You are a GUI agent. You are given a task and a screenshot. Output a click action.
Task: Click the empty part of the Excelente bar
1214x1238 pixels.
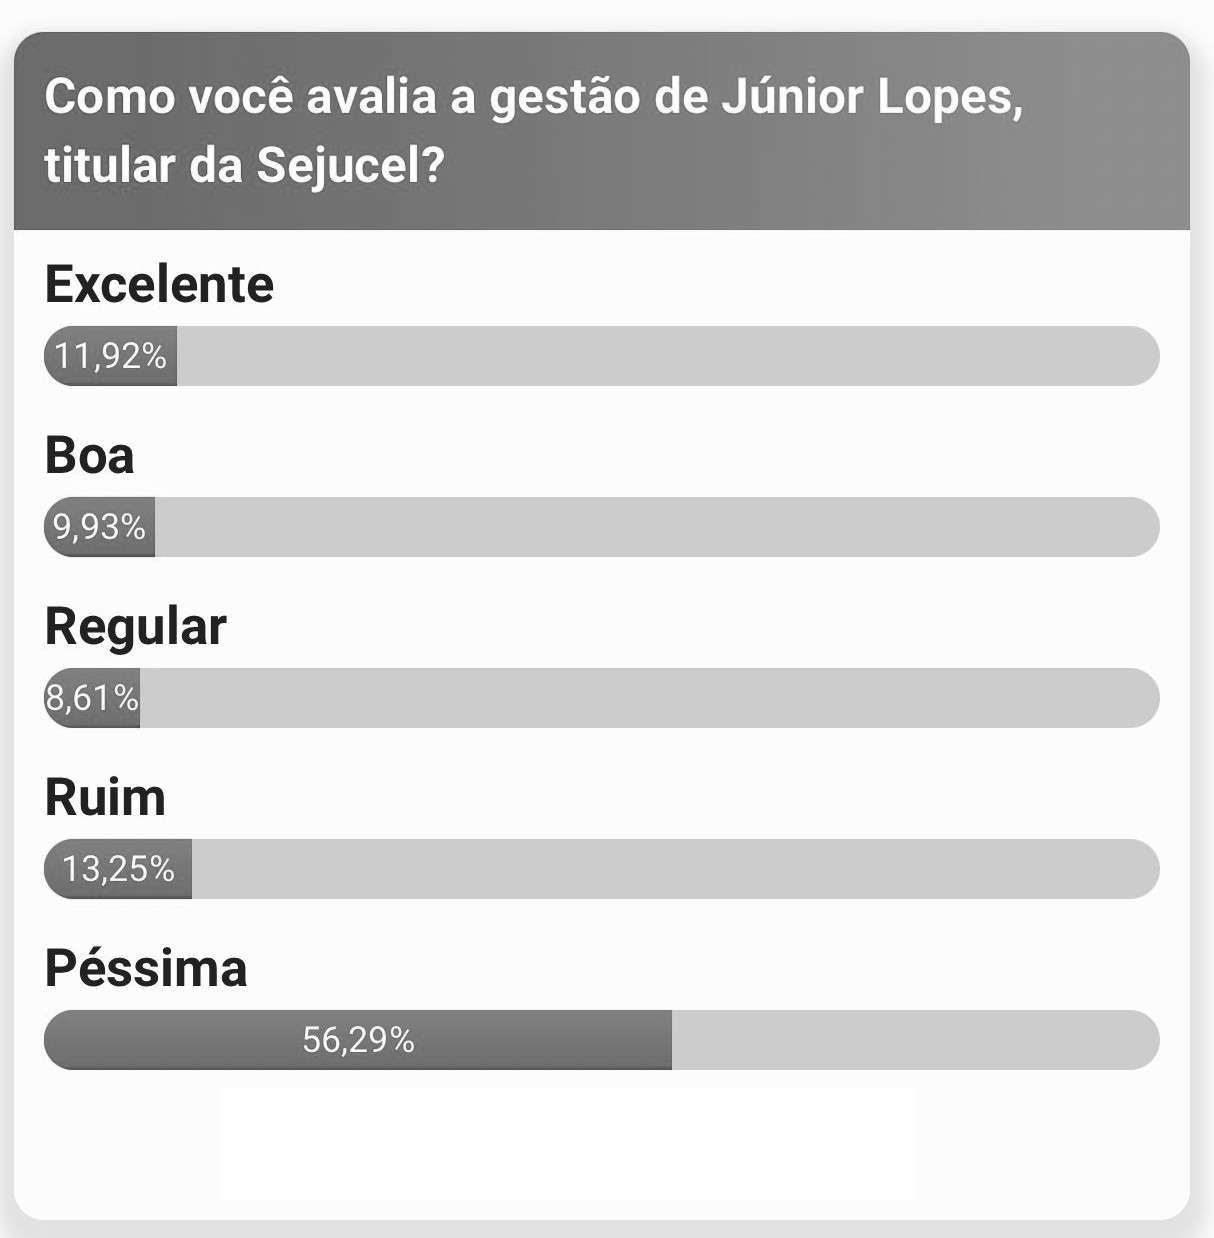(668, 356)
